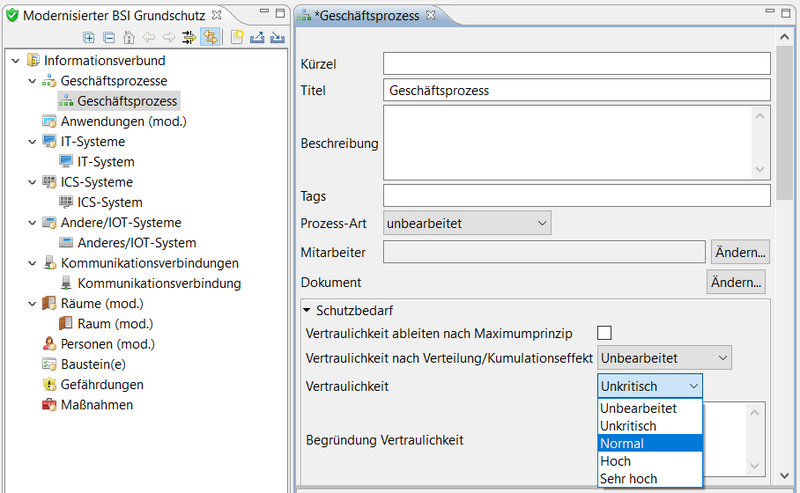This screenshot has height=493, width=800.
Task: Select the ICS-System tree item
Action: [110, 202]
